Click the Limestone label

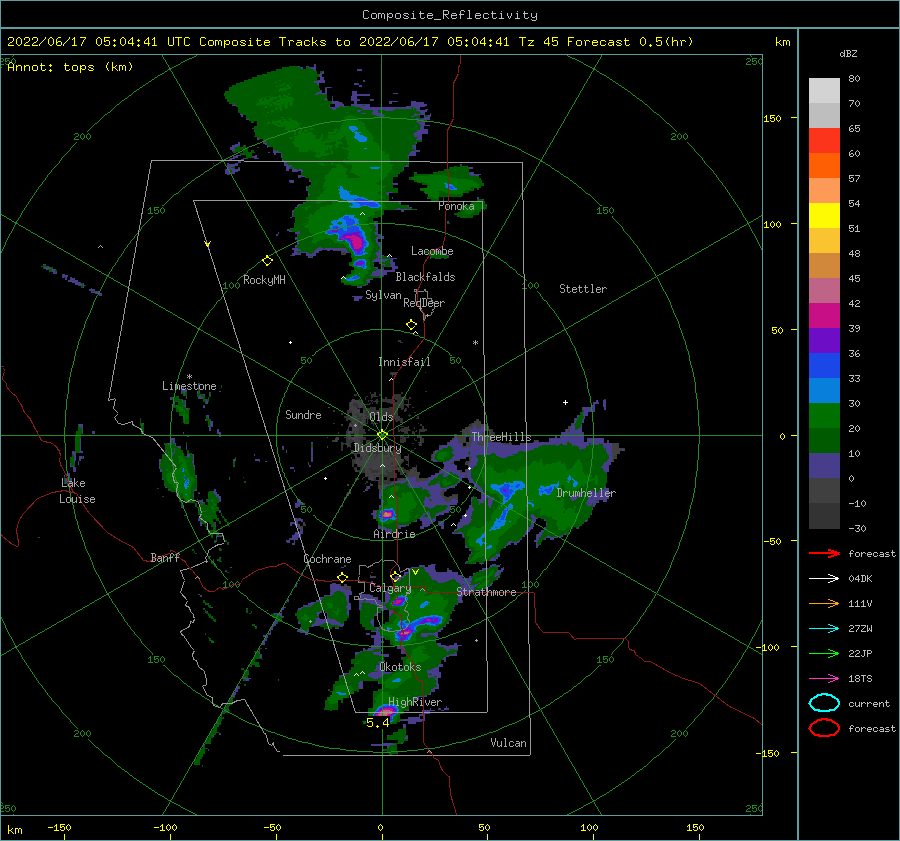[x=189, y=386]
